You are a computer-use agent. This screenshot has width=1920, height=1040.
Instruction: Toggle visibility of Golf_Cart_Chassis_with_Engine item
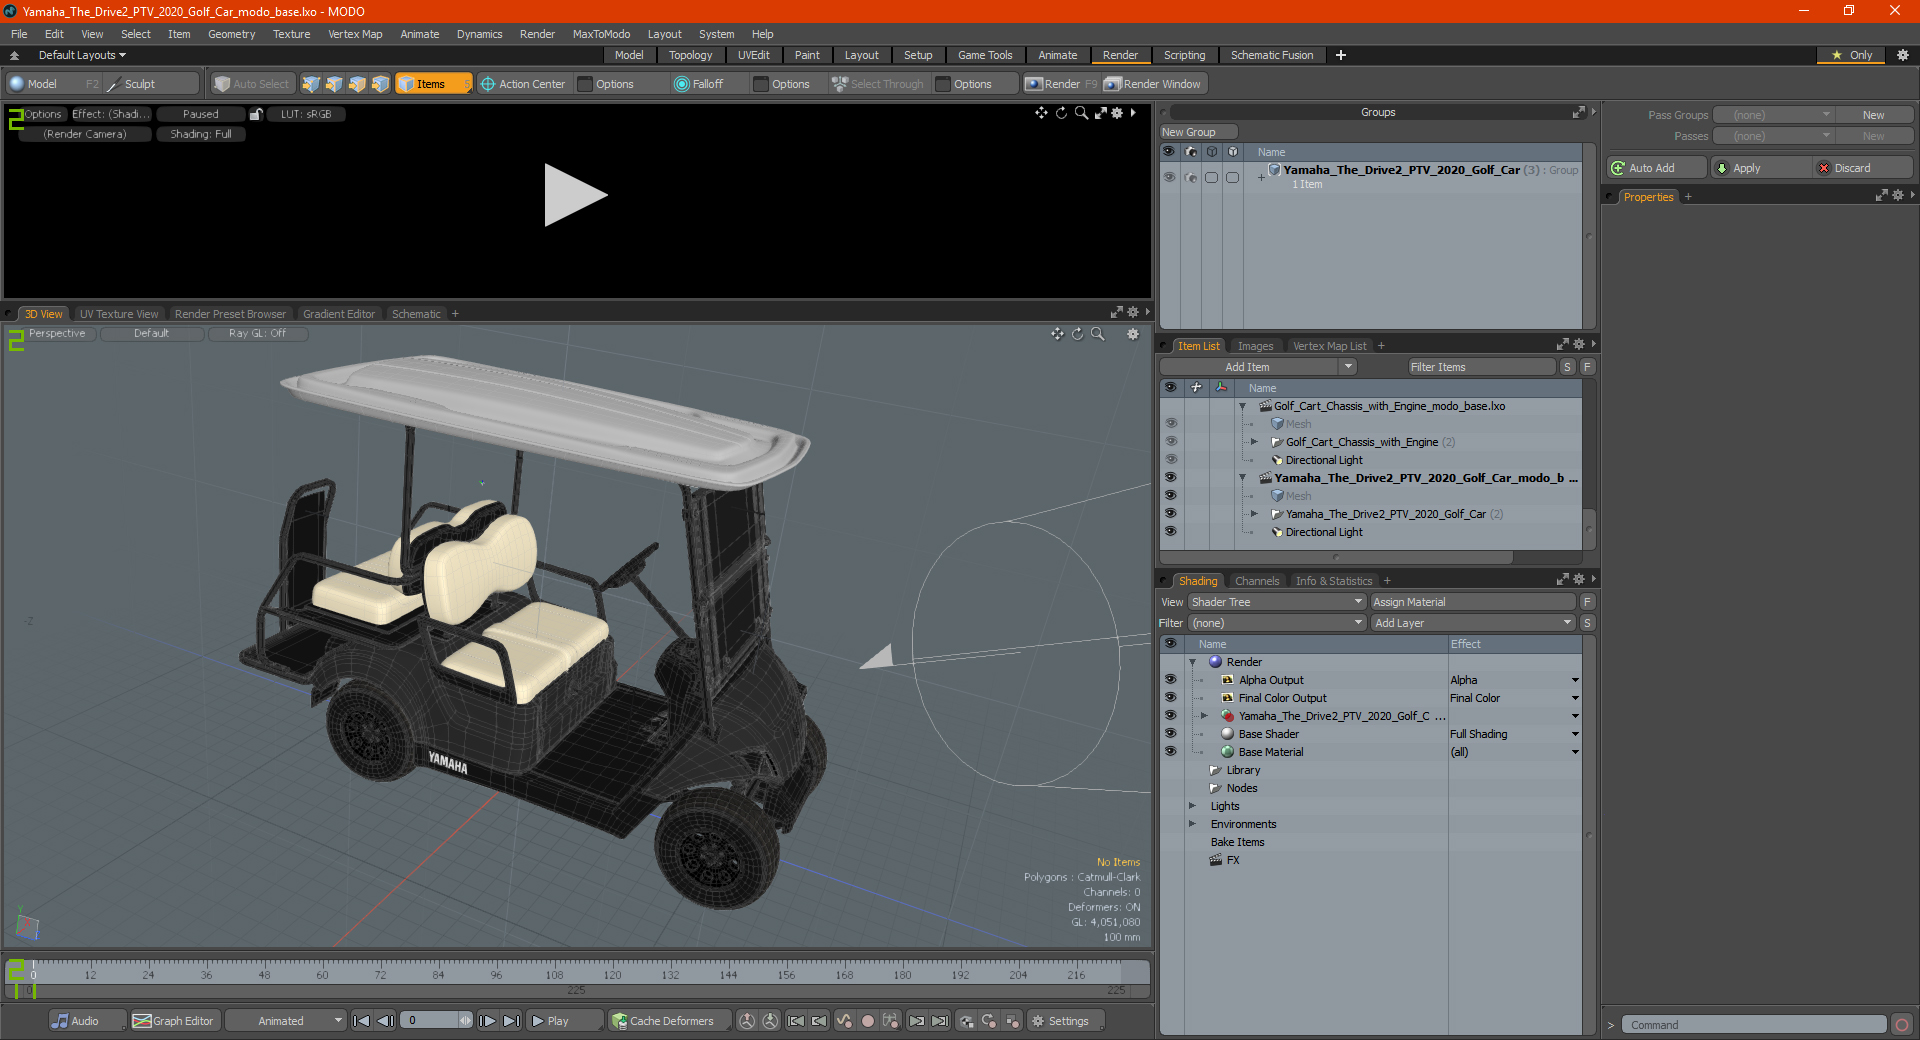point(1170,442)
